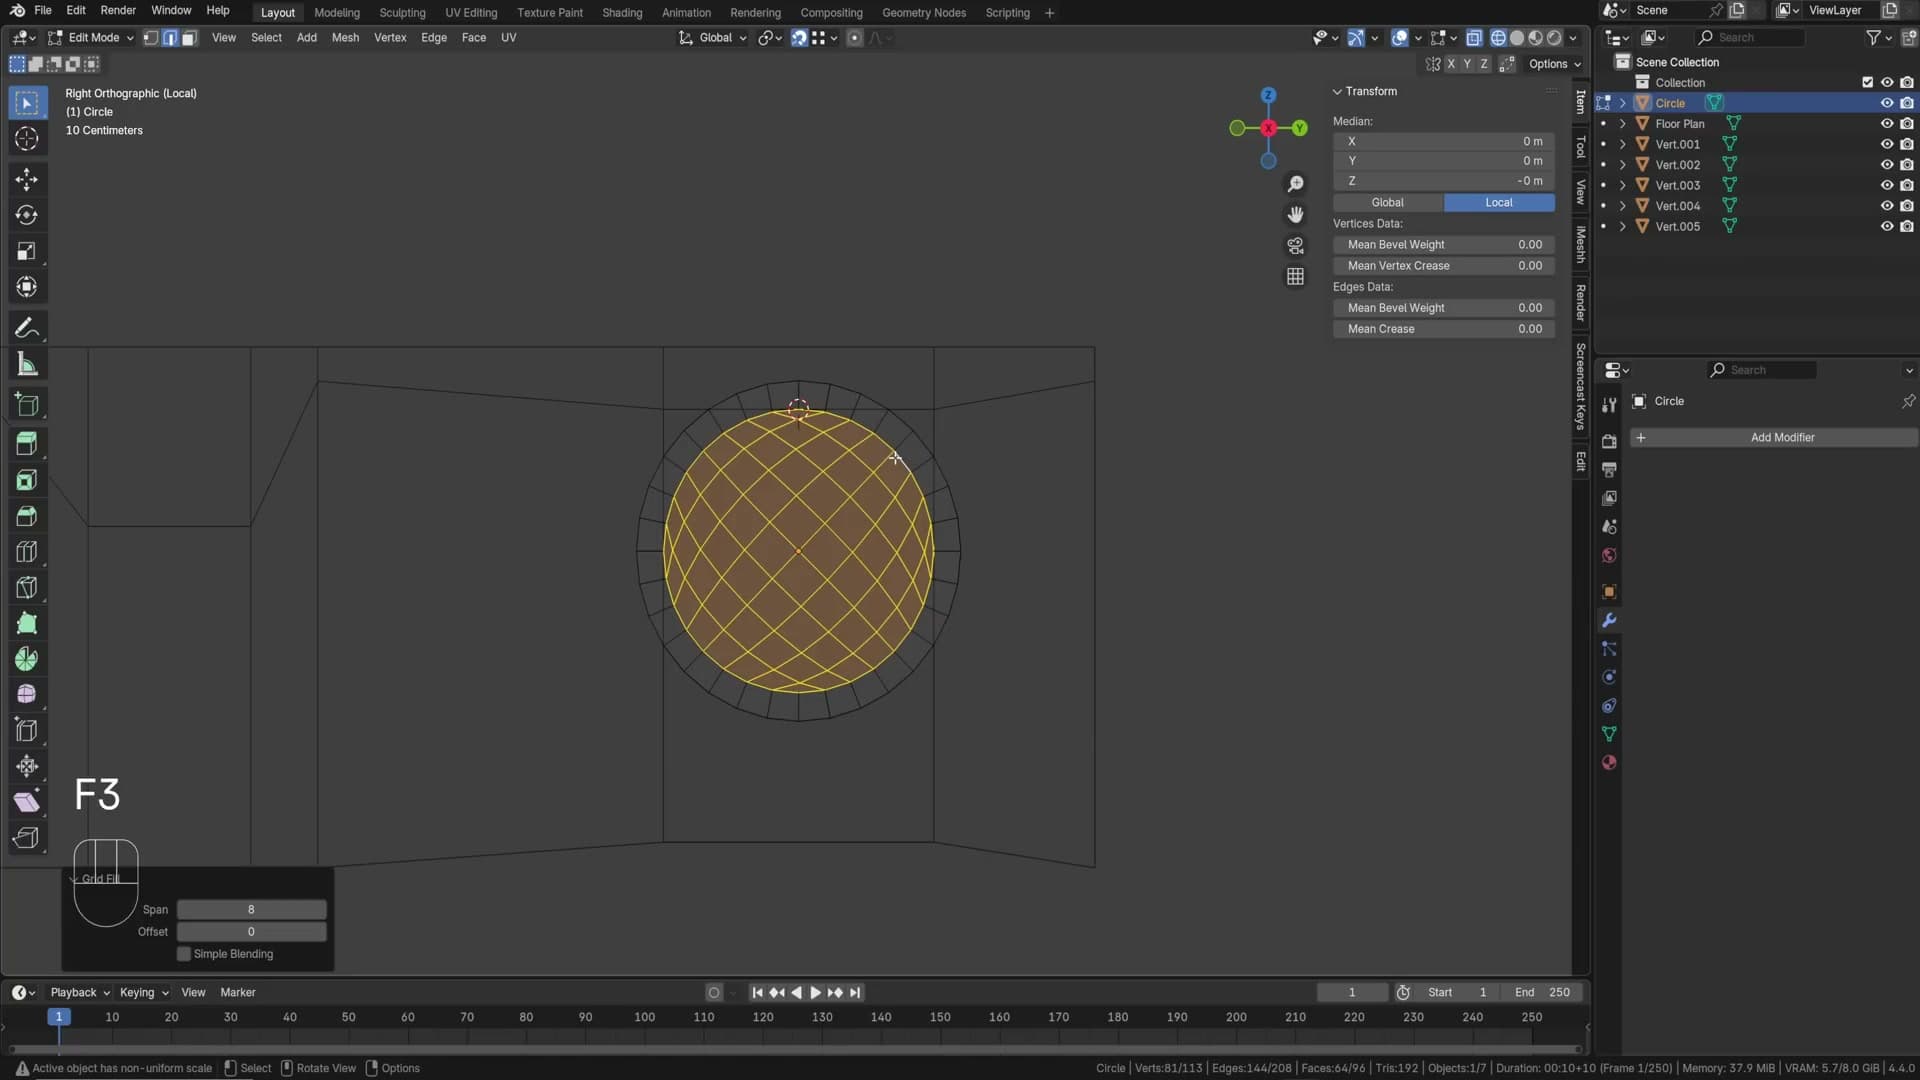The height and width of the screenshot is (1080, 1920).
Task: Select the Shrink/Fatten tool
Action: (27, 766)
